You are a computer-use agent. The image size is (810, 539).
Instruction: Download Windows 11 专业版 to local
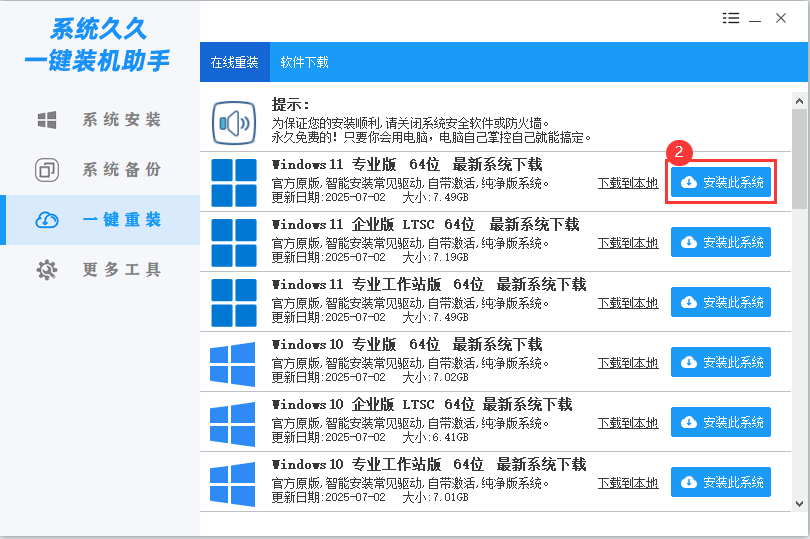tap(628, 183)
